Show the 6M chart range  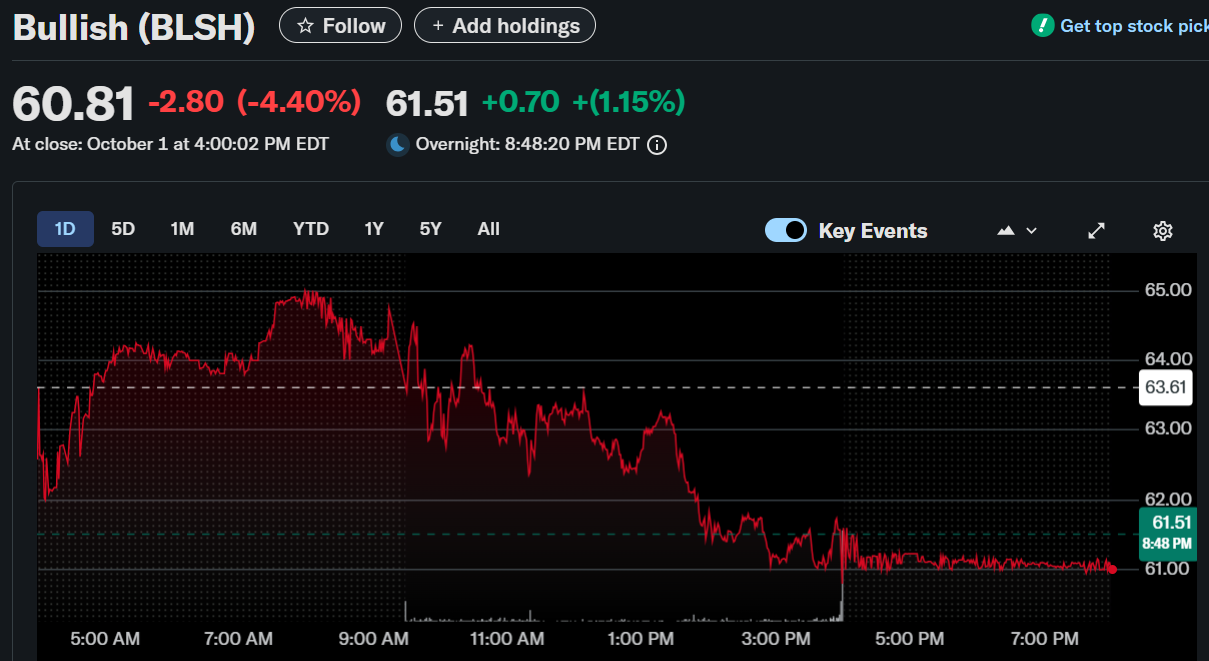pos(244,229)
